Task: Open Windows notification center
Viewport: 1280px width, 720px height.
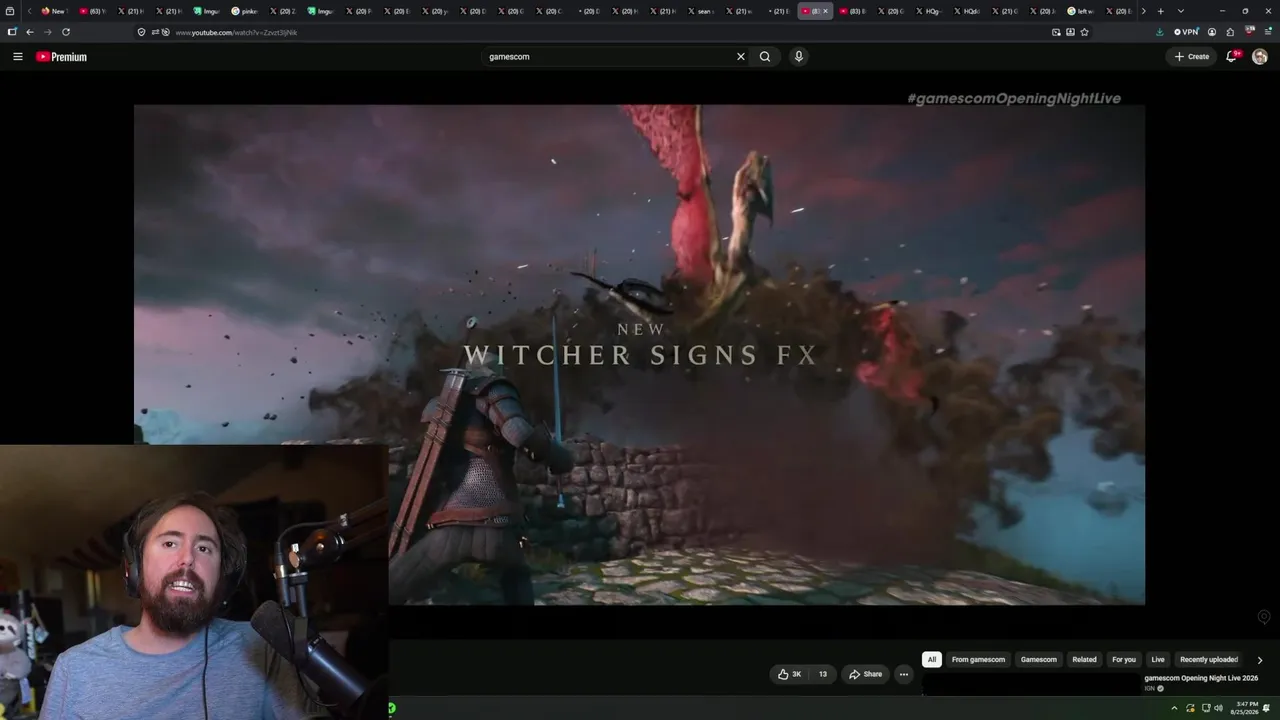Action: (1266, 708)
